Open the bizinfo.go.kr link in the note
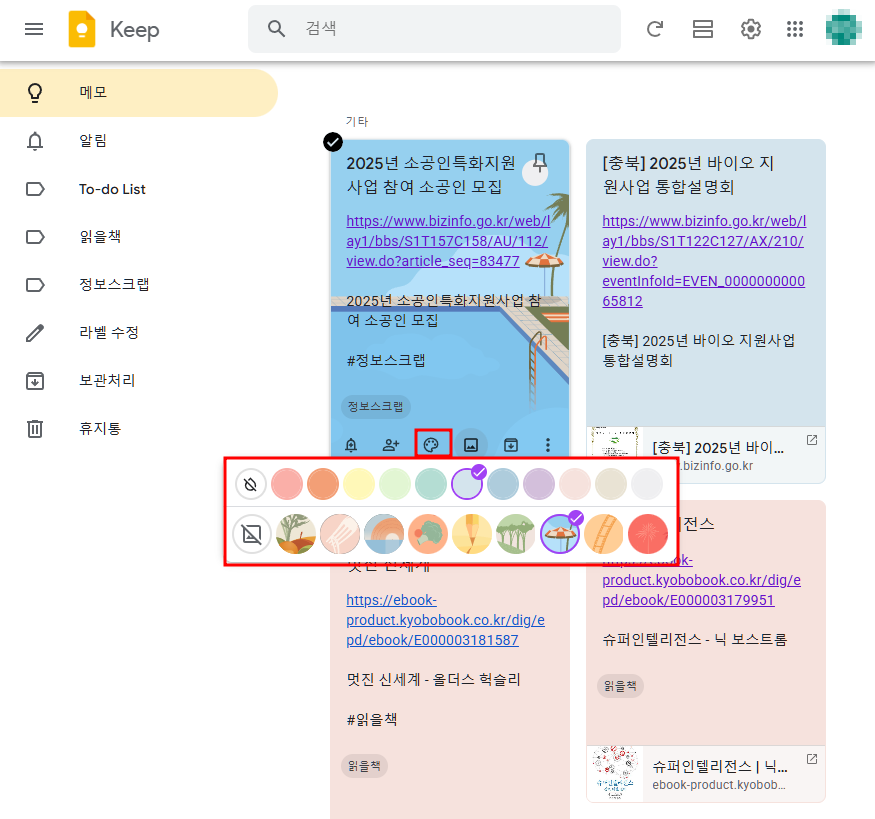This screenshot has width=875, height=819. (449, 241)
